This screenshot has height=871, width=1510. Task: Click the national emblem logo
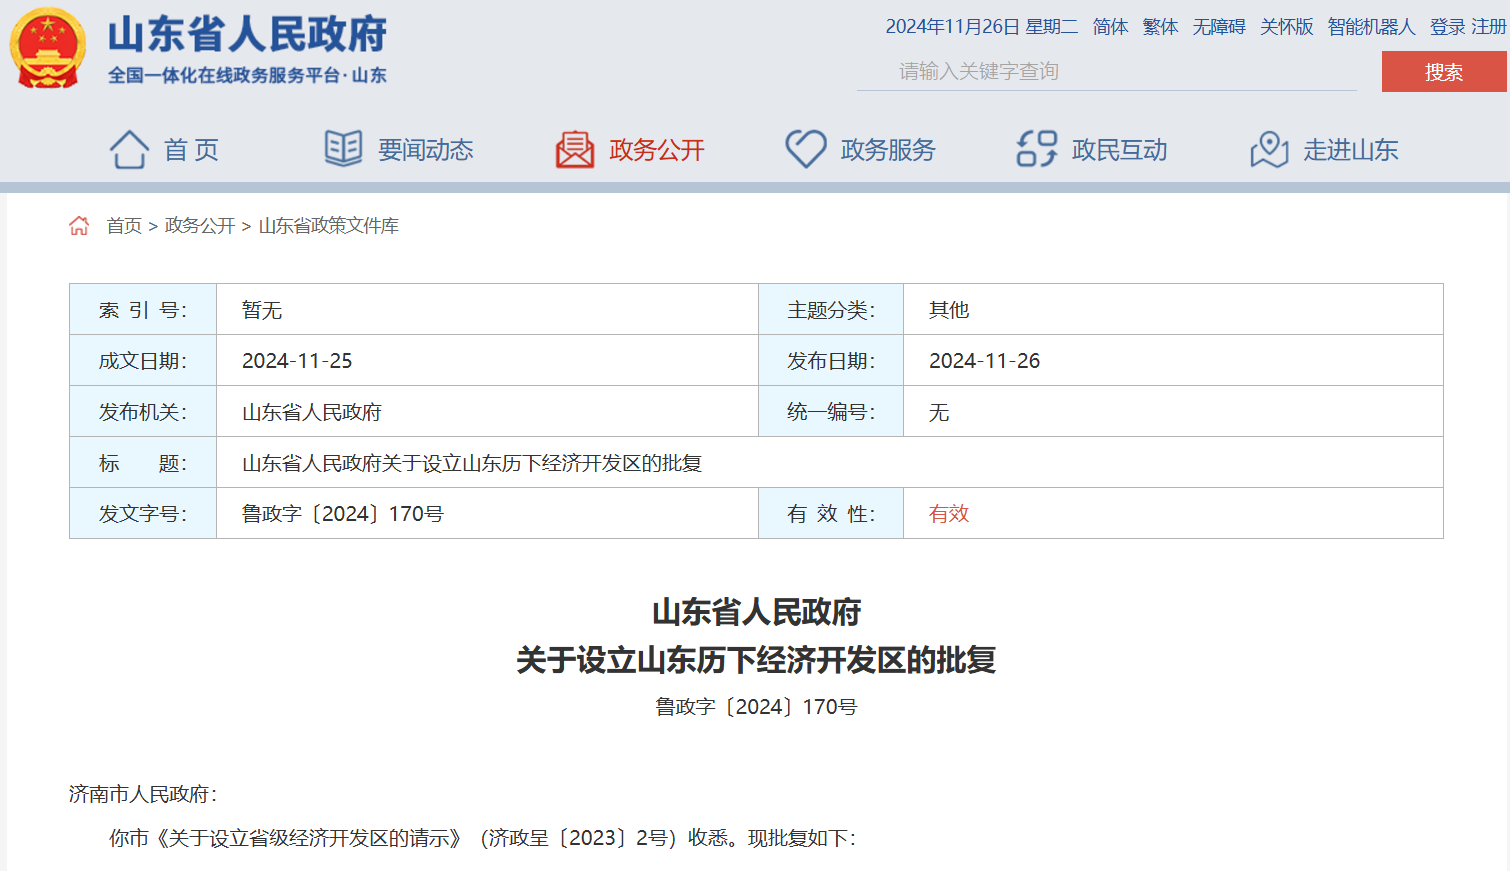coord(47,48)
